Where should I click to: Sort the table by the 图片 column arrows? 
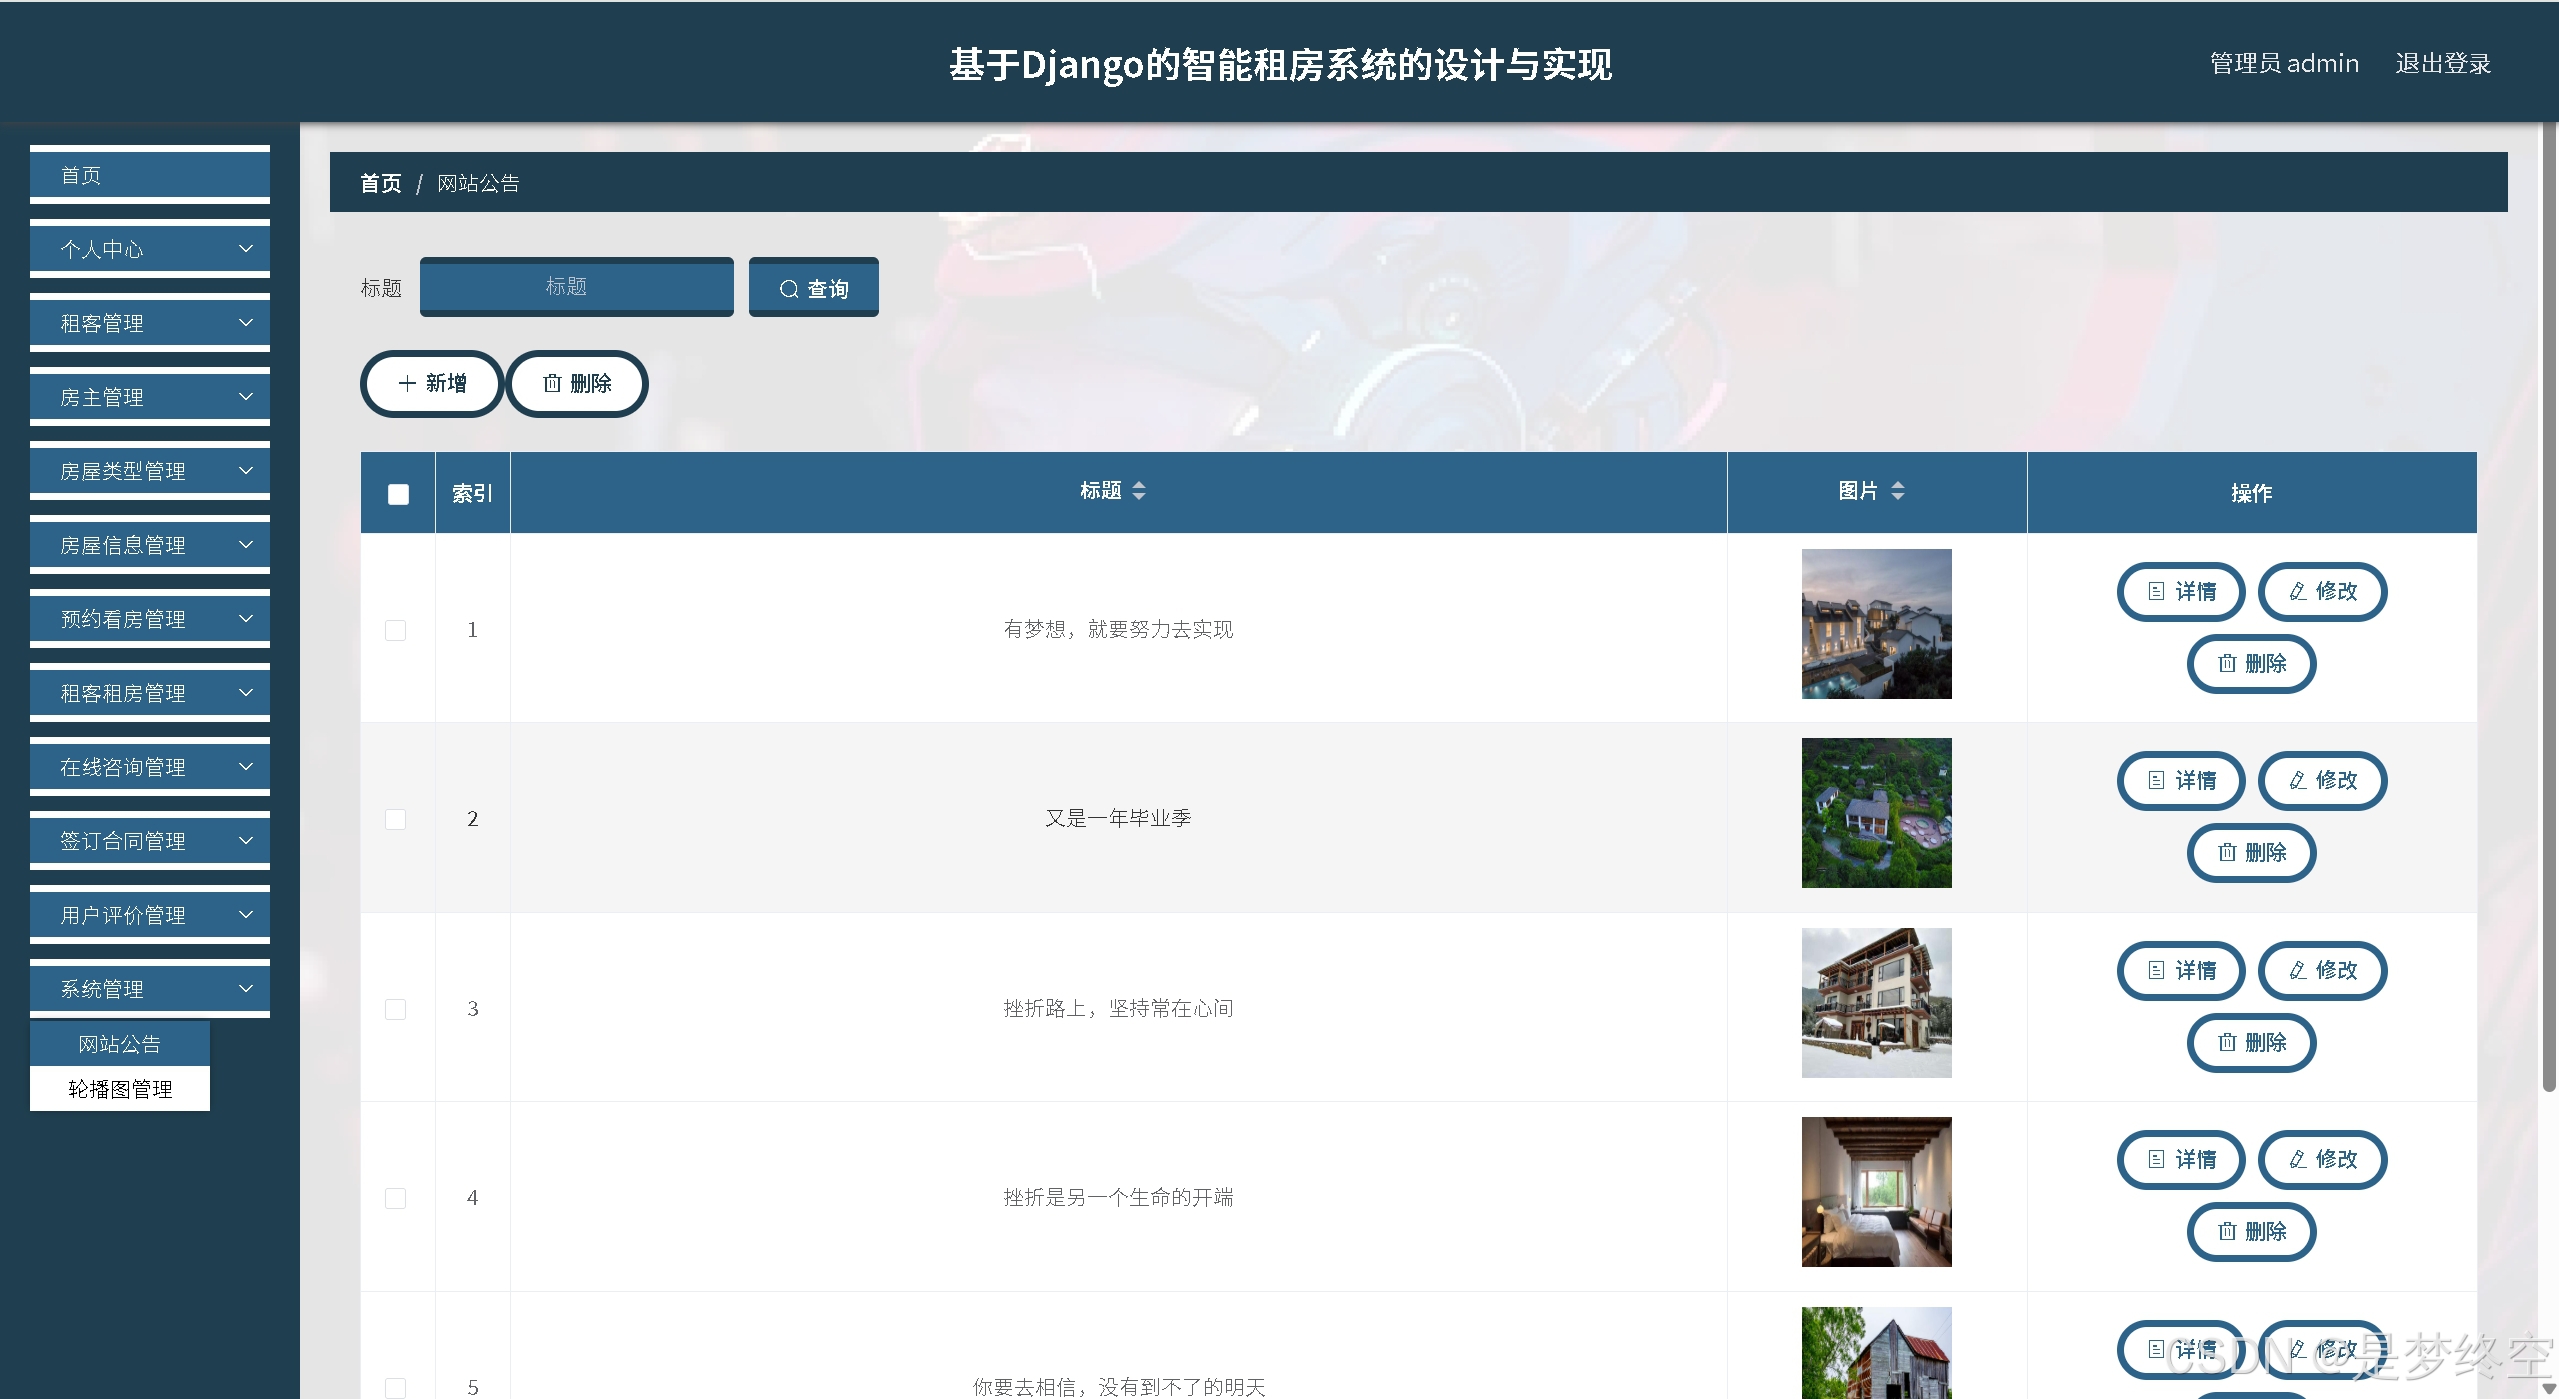pyautogui.click(x=1897, y=490)
